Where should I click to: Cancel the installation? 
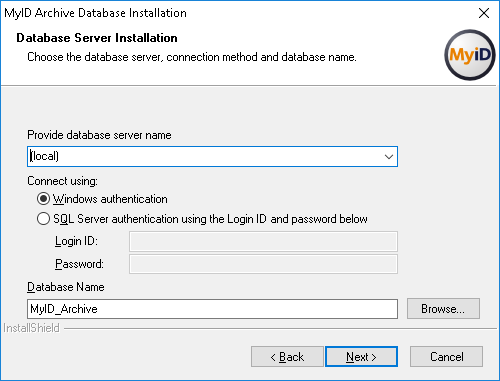446,357
